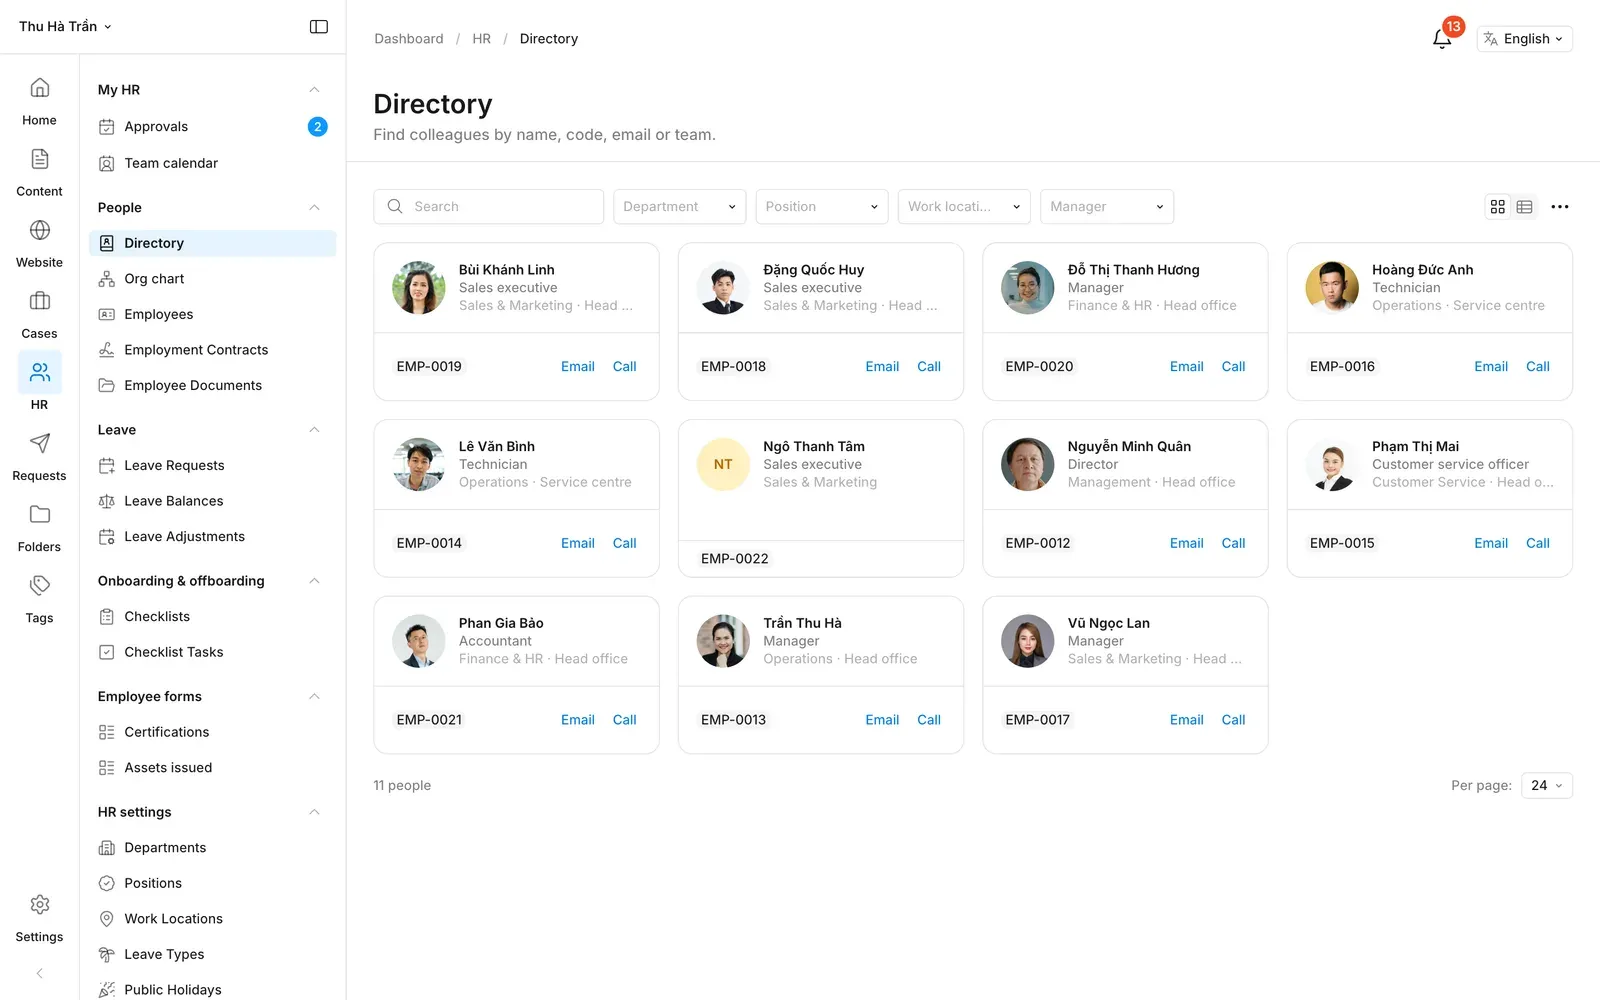Select Directory in the People menu
The image size is (1600, 1000).
(212, 243)
